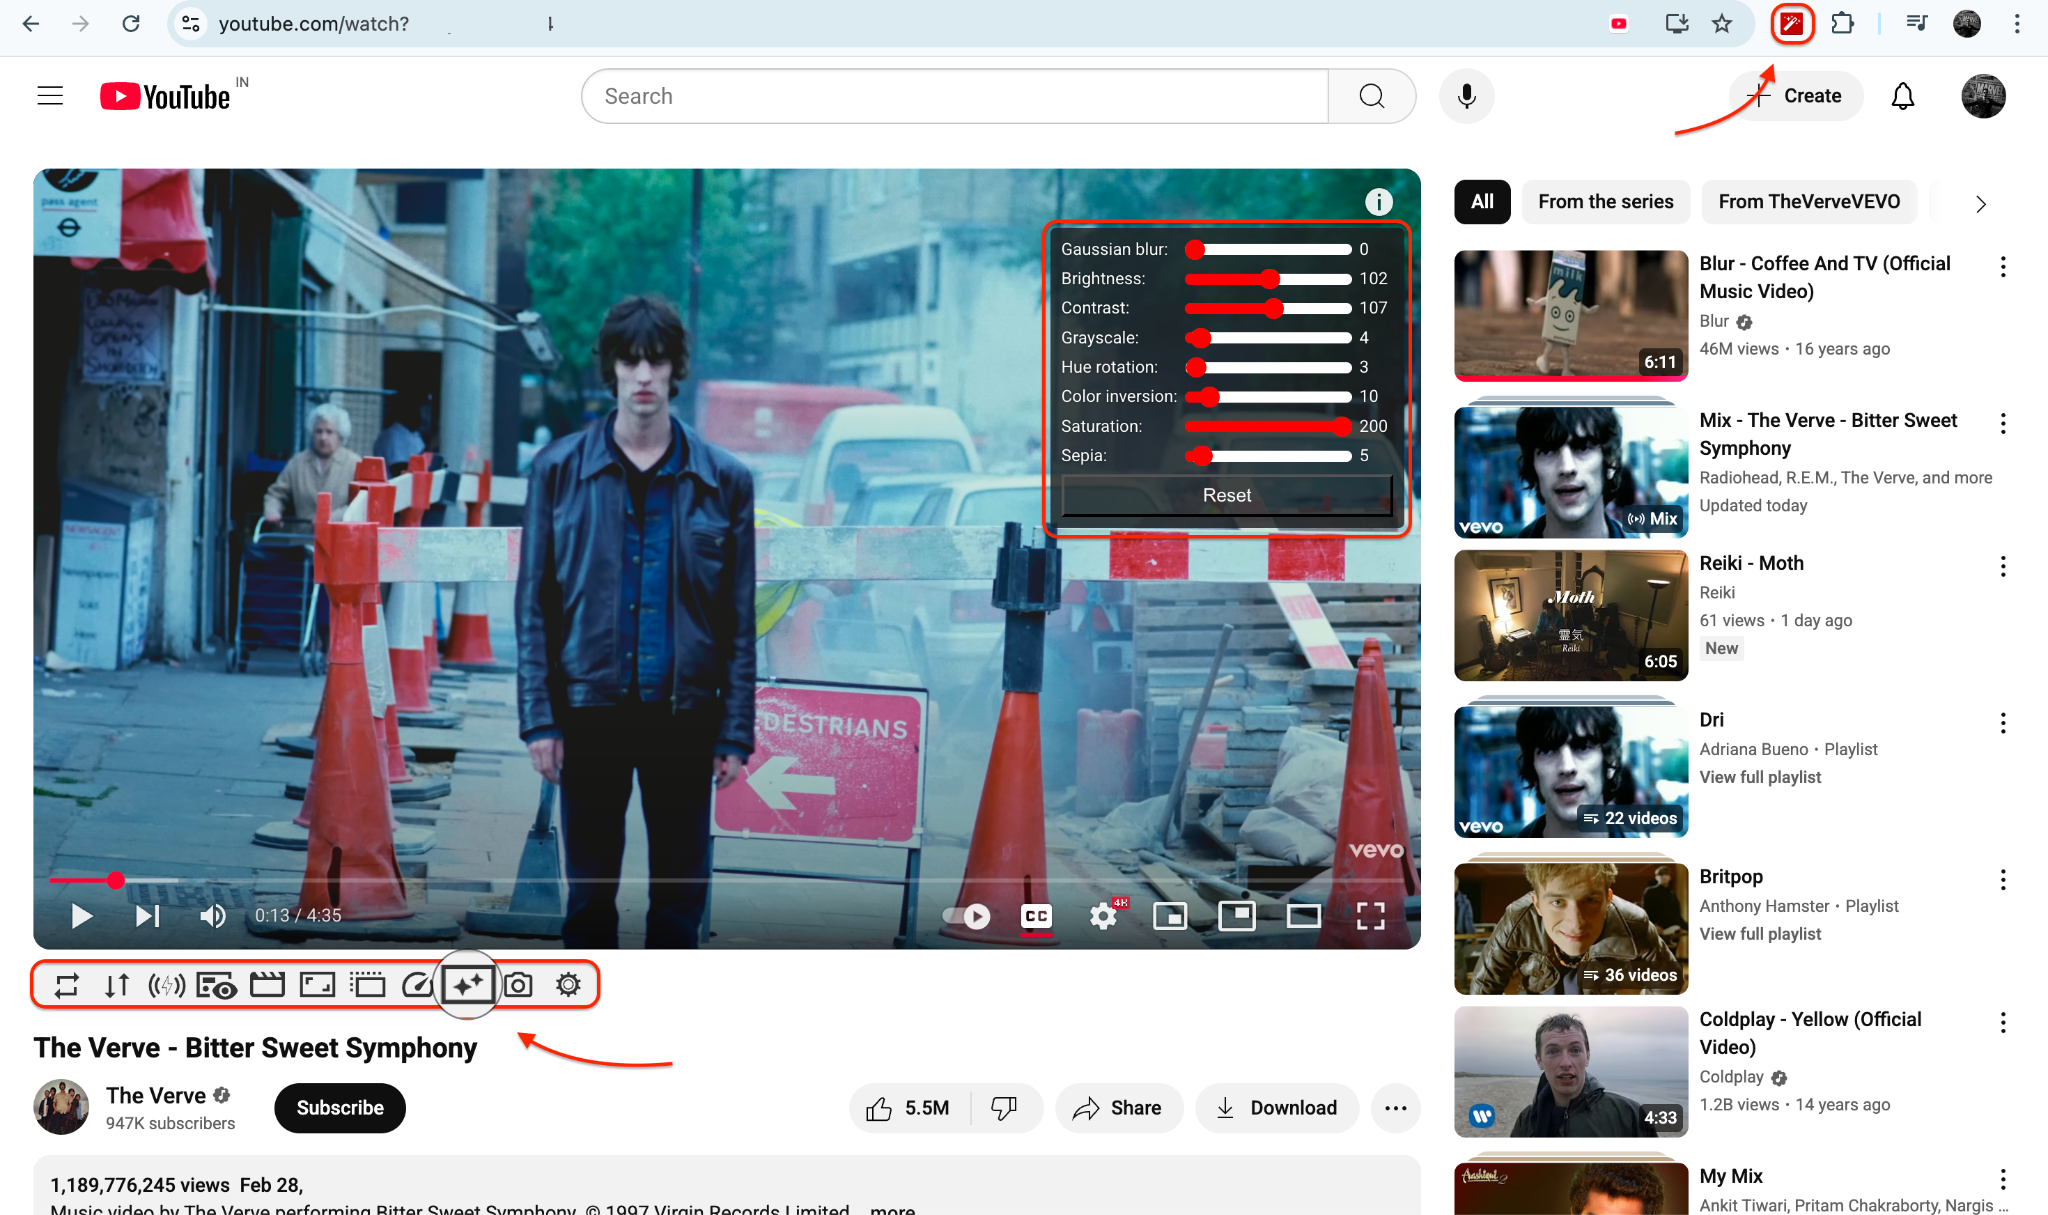The width and height of the screenshot is (2048, 1215).
Task: Open more actions ellipsis below video
Action: coord(1396,1108)
